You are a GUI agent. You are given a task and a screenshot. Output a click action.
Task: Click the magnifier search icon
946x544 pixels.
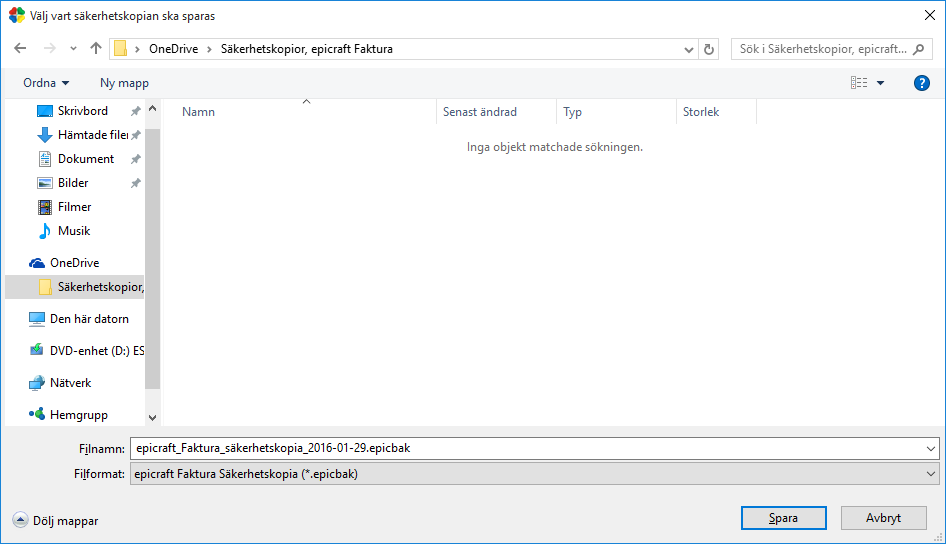(x=918, y=49)
